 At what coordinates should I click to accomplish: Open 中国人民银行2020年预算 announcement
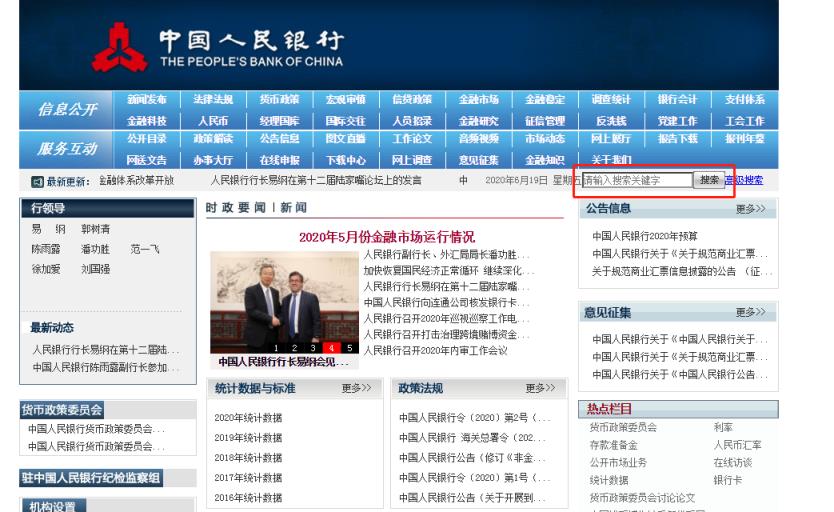click(645, 236)
